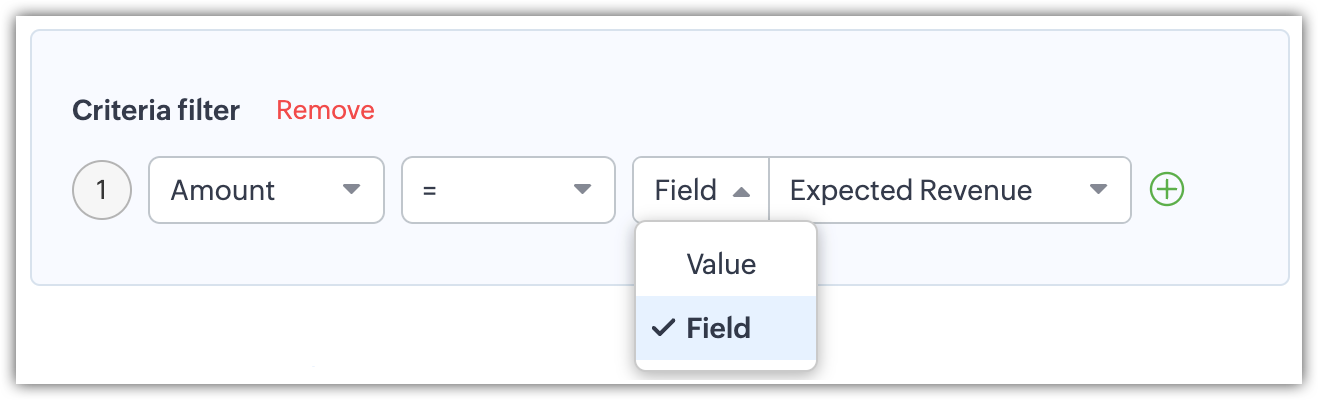The height and width of the screenshot is (400, 1318).
Task: Click the = symbol in operator box
Action: [x=430, y=190]
